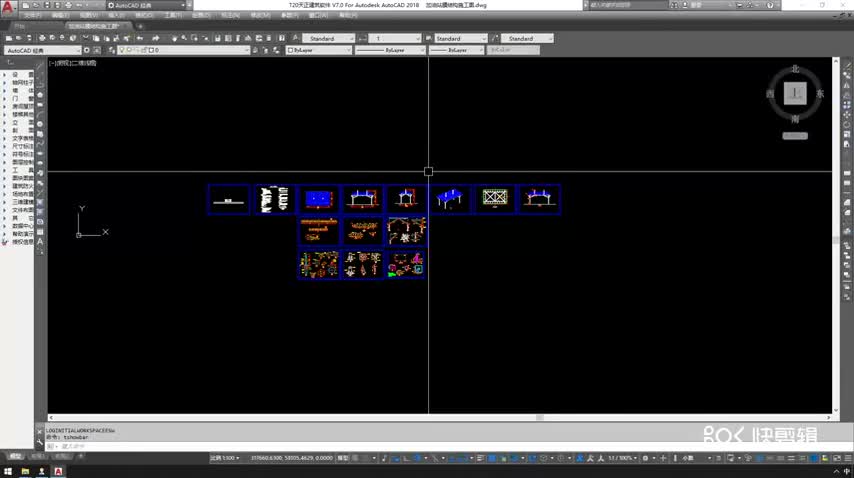Select the Hatch tool in Draw toolbar
854x478 pixels.
pos(40,202)
